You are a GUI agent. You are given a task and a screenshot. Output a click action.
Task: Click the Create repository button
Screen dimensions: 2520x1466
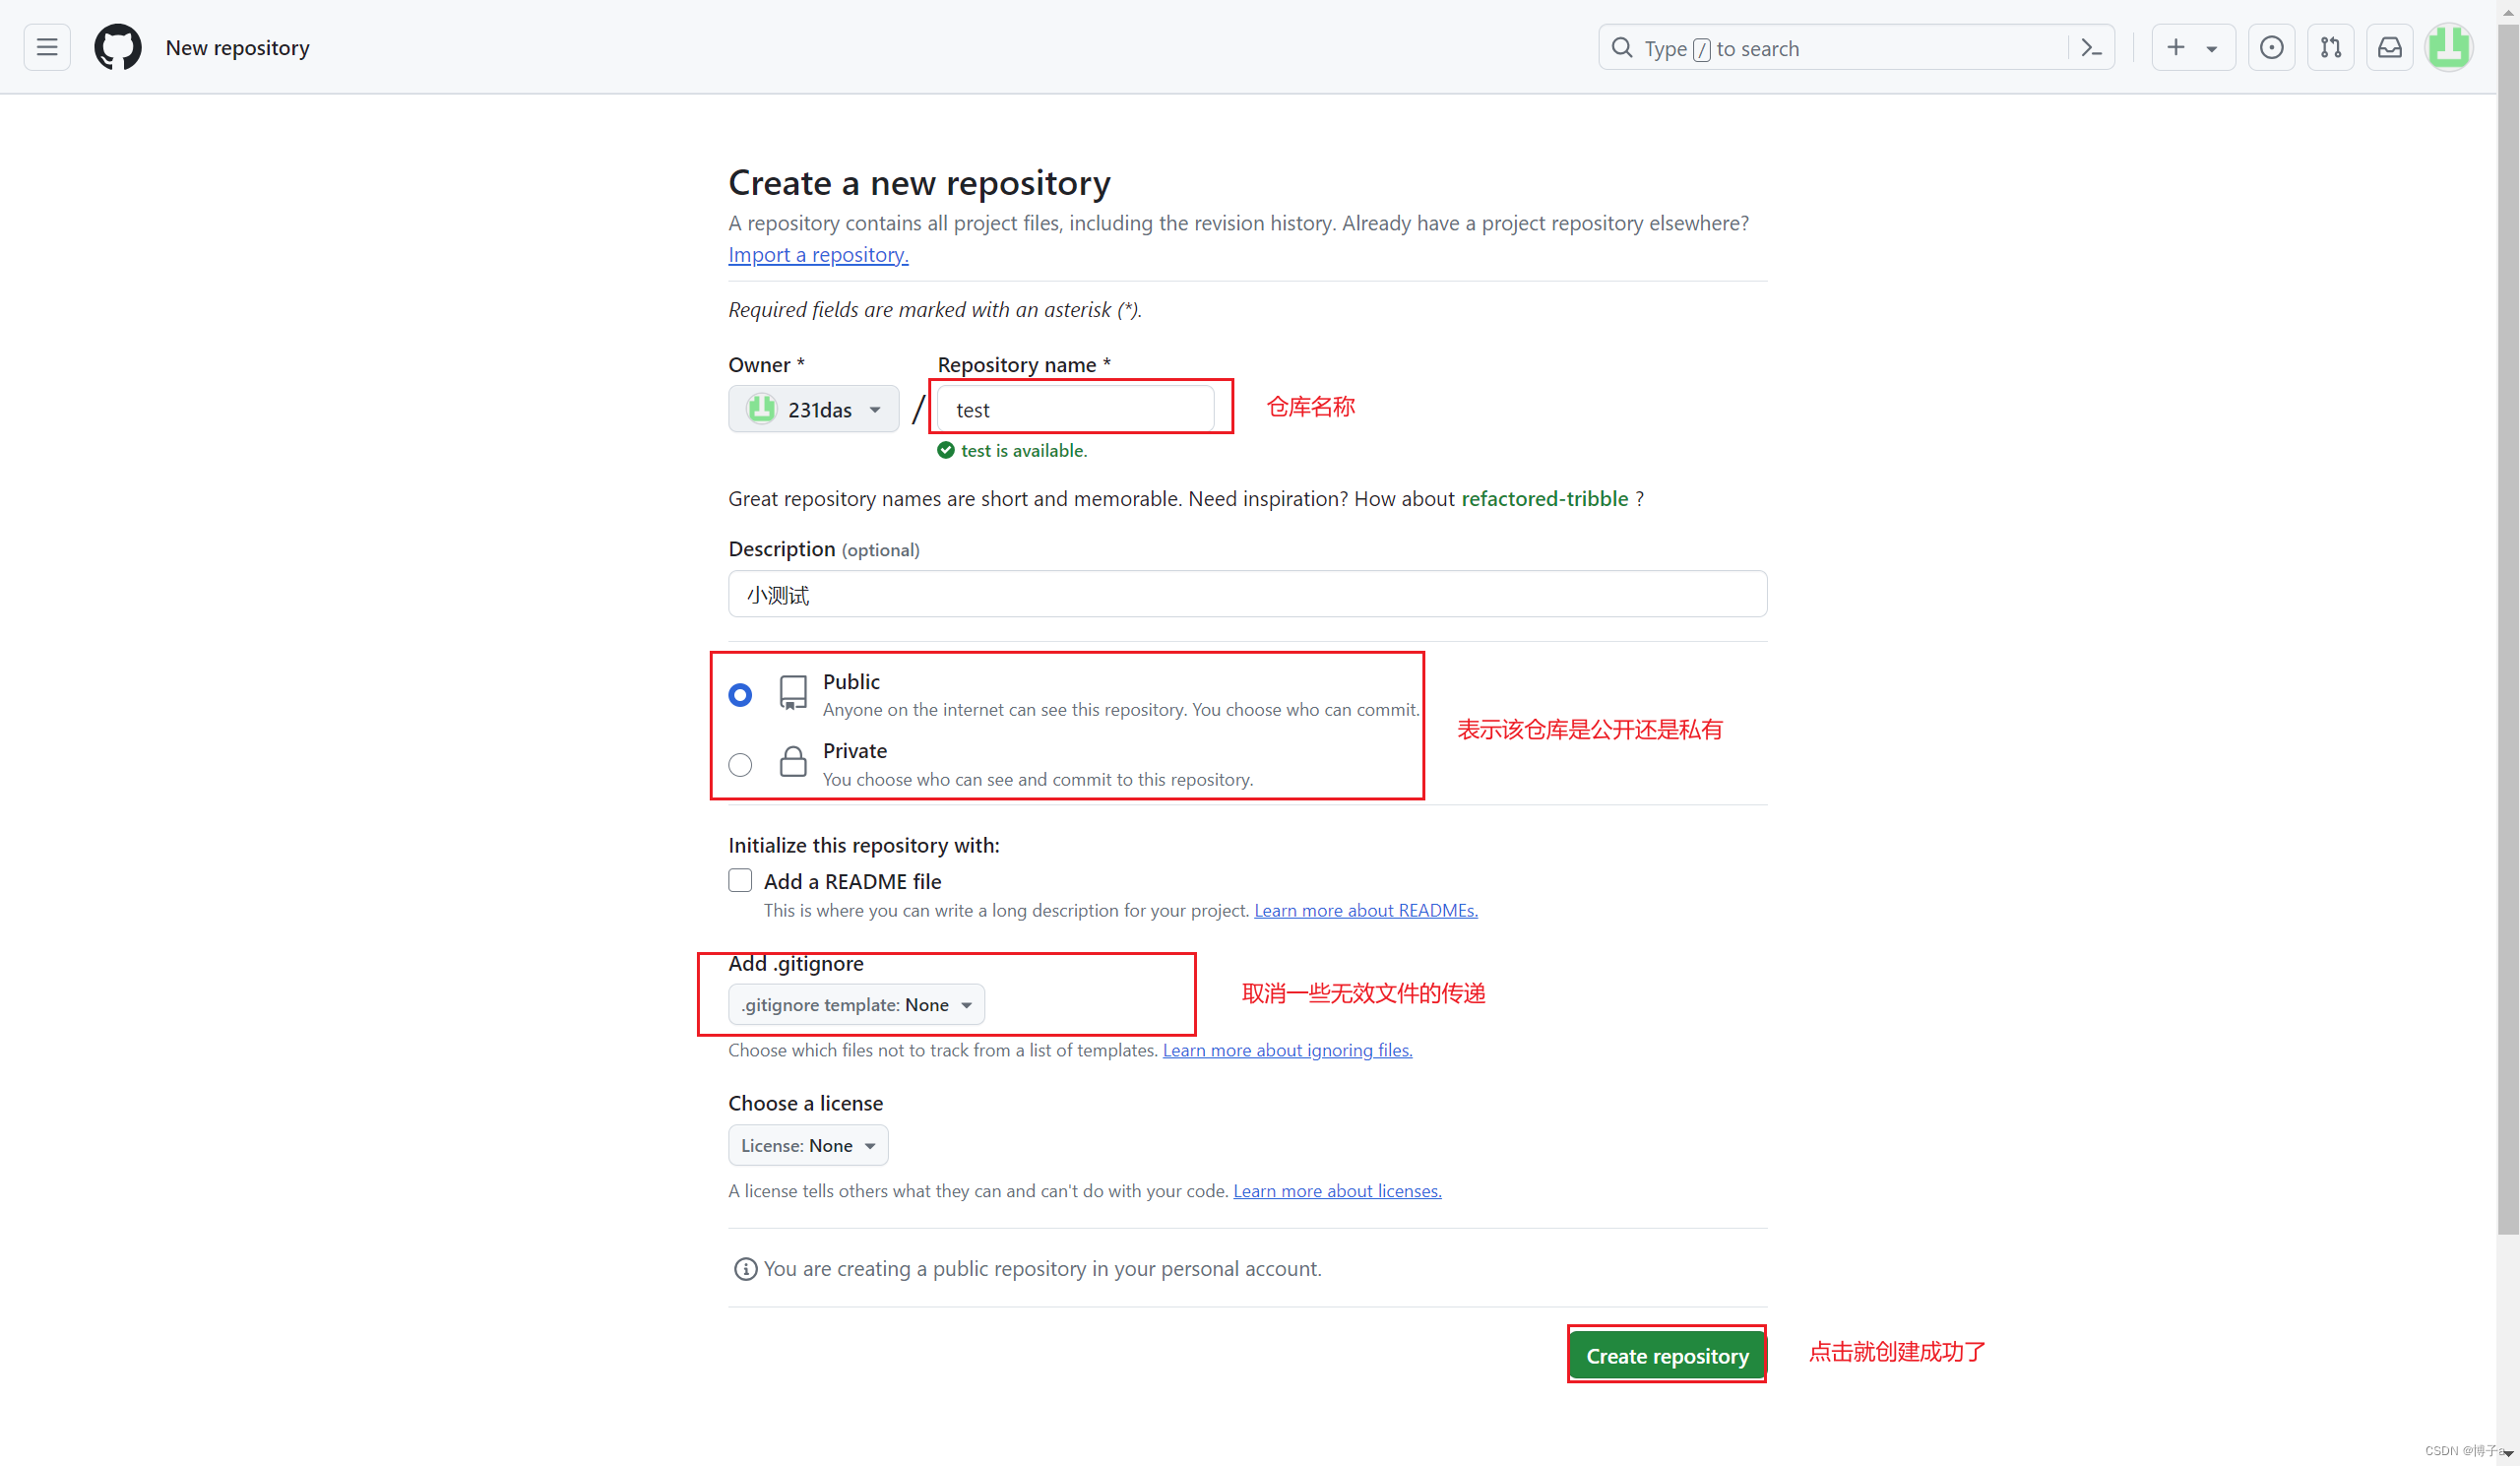(1666, 1355)
